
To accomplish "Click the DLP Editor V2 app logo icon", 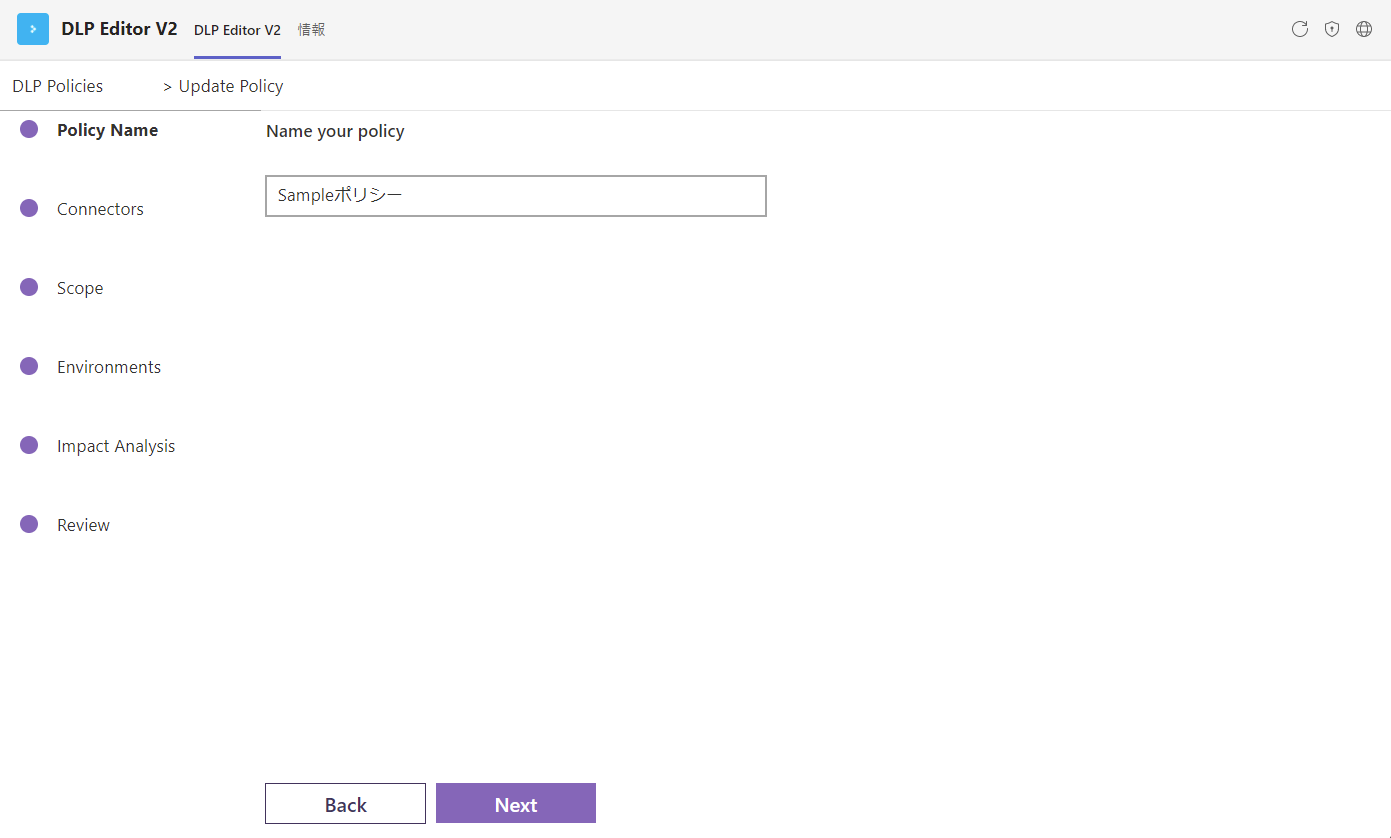I will (33, 29).
